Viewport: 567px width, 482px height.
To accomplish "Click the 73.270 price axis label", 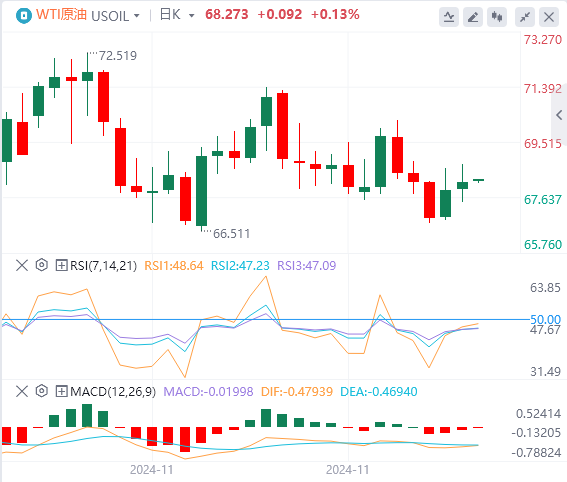I will [543, 40].
